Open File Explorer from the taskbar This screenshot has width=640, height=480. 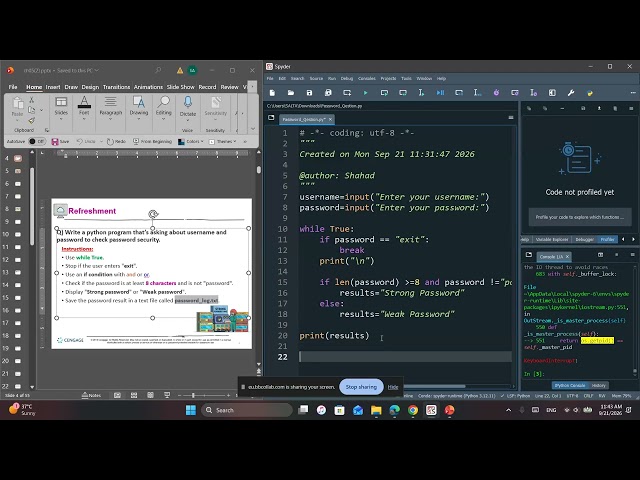(376, 410)
